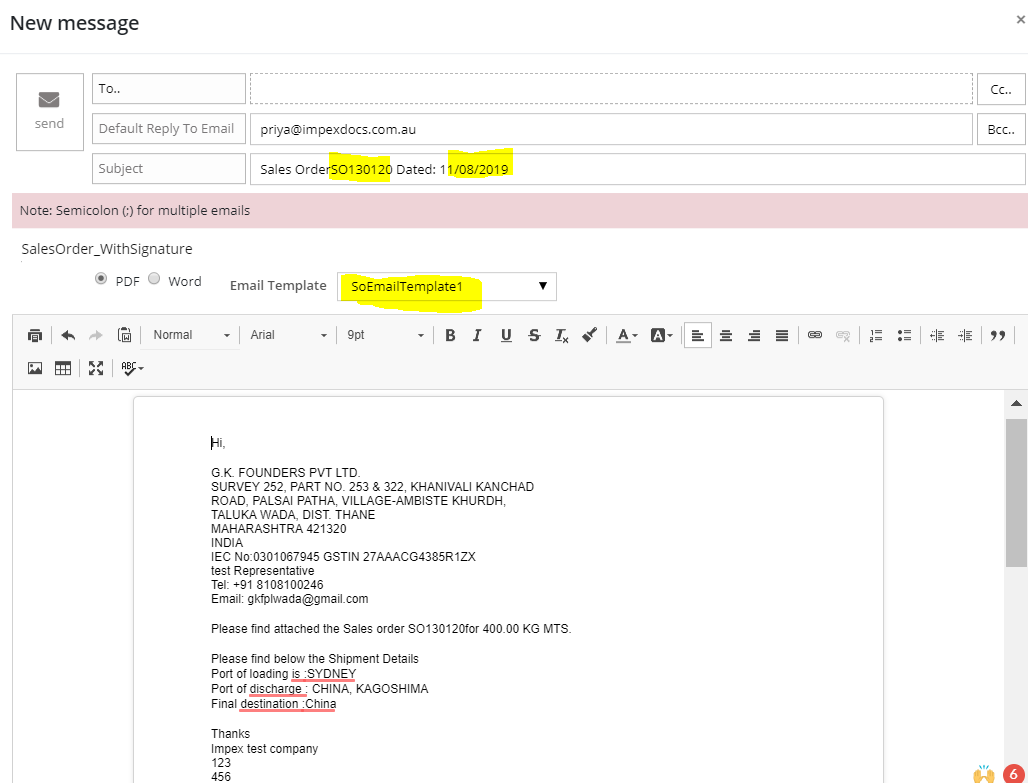
Task: Click the format painter brush icon
Action: tap(589, 335)
